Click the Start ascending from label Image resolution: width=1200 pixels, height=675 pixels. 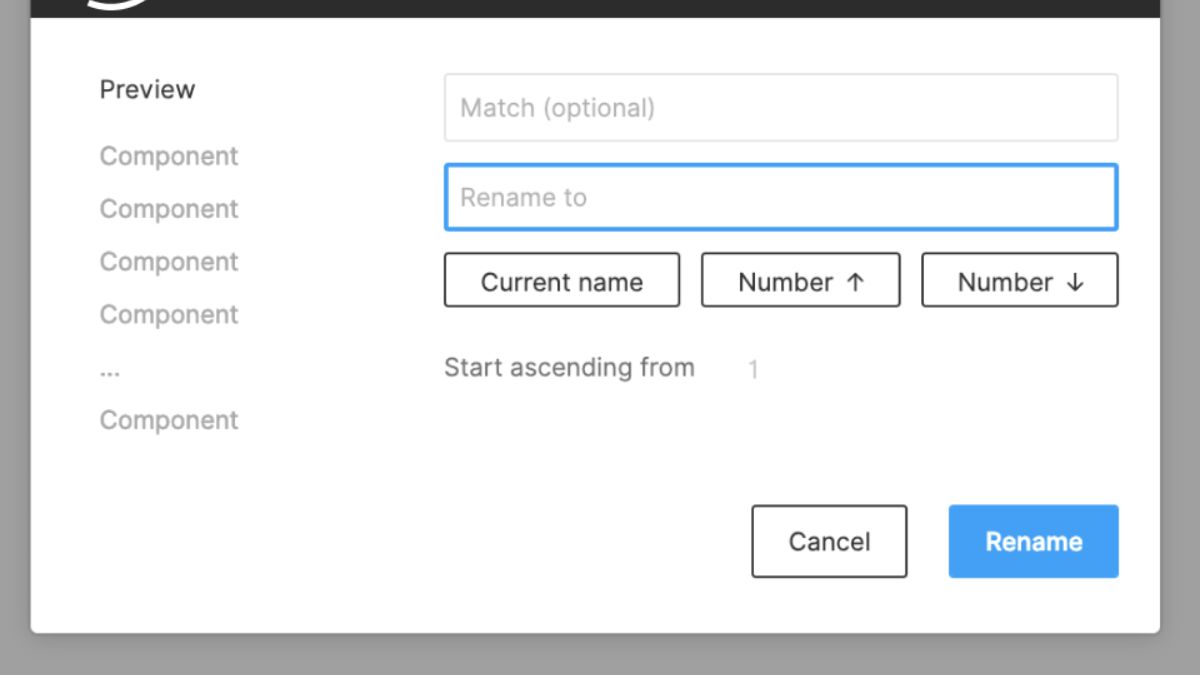569,368
